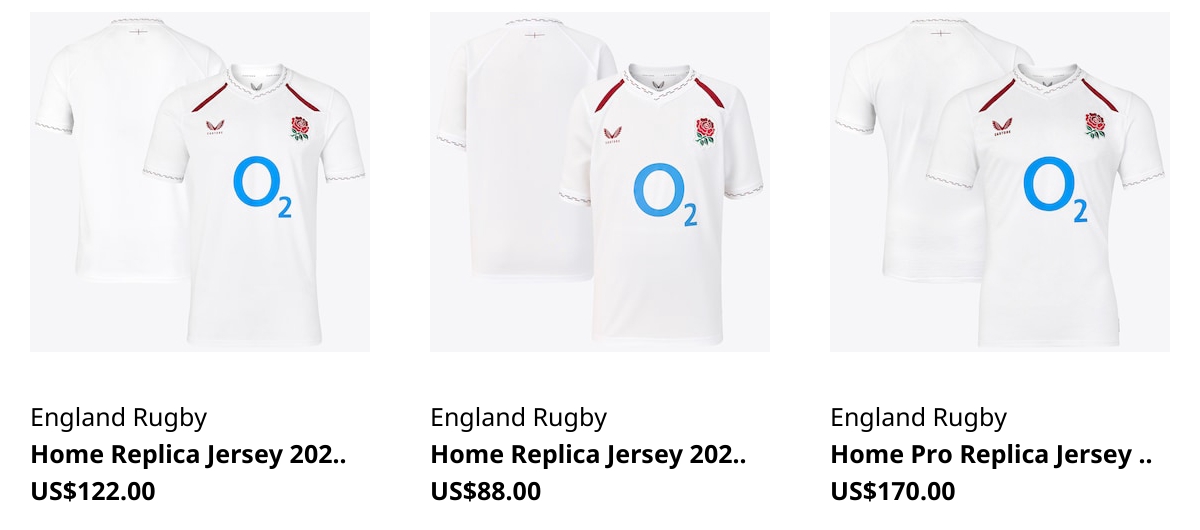1200x530 pixels.
Task: Open the US$88.00 Home Replica Jersey image
Action: (x=600, y=182)
